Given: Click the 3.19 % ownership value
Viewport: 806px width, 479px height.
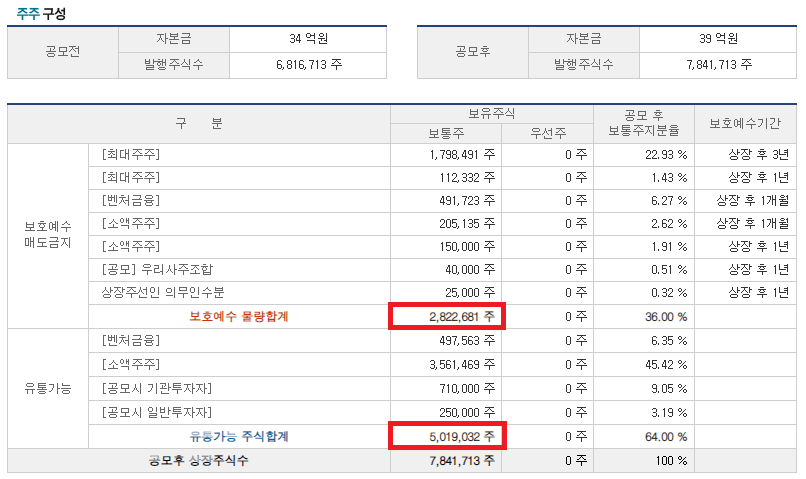Looking at the screenshot, I should (669, 413).
